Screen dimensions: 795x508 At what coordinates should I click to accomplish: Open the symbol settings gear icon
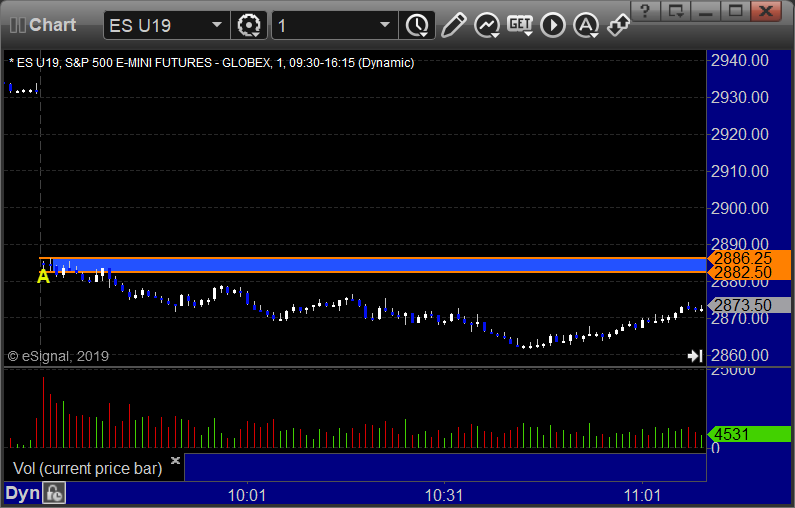coord(247,25)
